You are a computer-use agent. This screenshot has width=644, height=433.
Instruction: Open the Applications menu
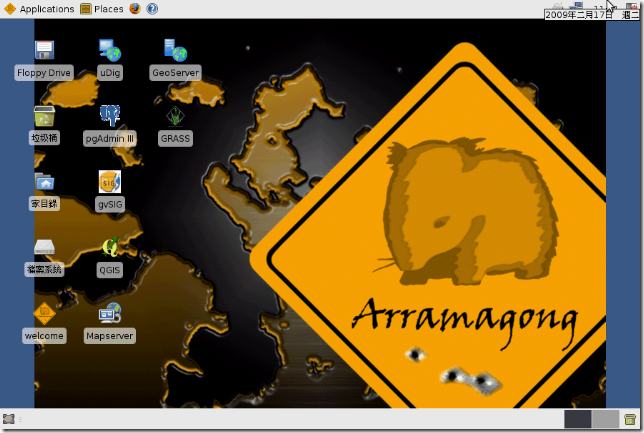[x=39, y=9]
